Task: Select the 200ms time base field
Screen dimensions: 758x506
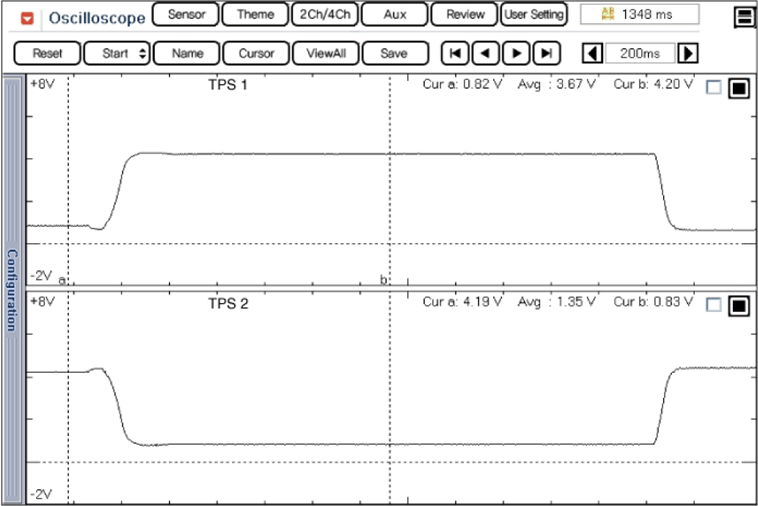Action: pyautogui.click(x=640, y=53)
